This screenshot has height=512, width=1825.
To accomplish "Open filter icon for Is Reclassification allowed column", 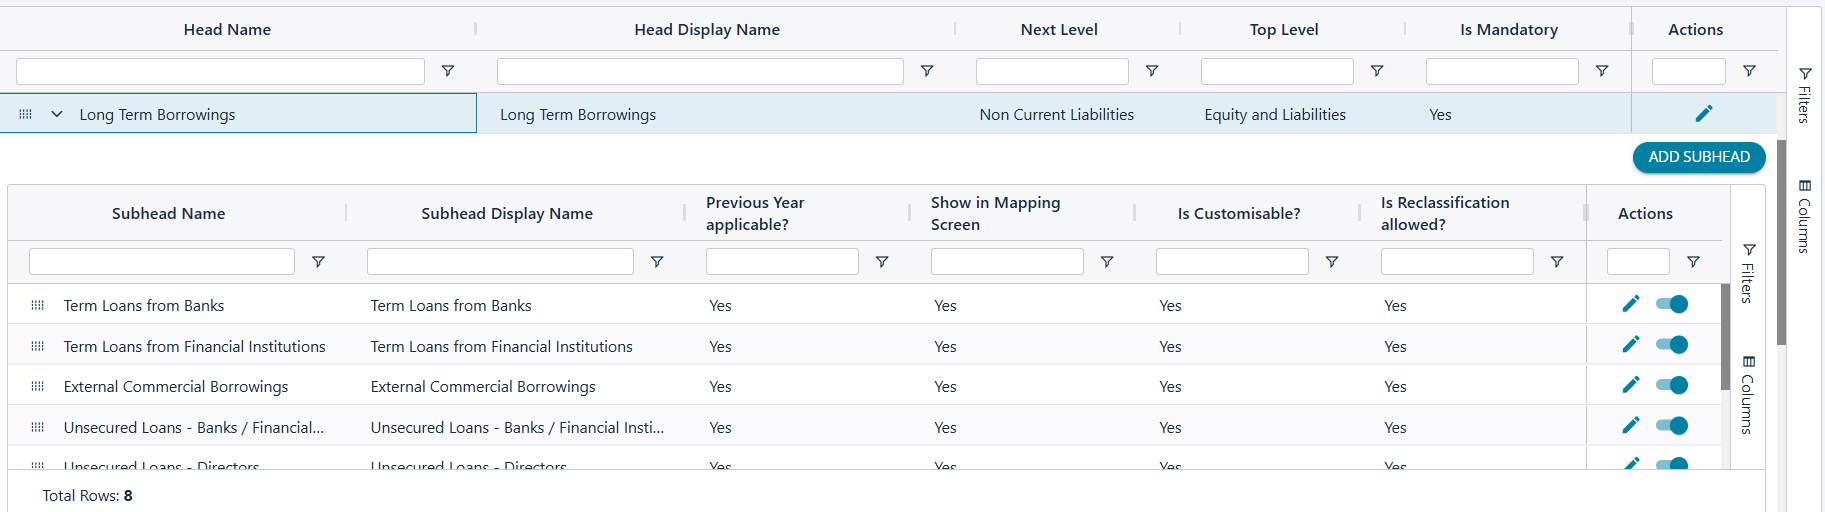I will 1557,262.
